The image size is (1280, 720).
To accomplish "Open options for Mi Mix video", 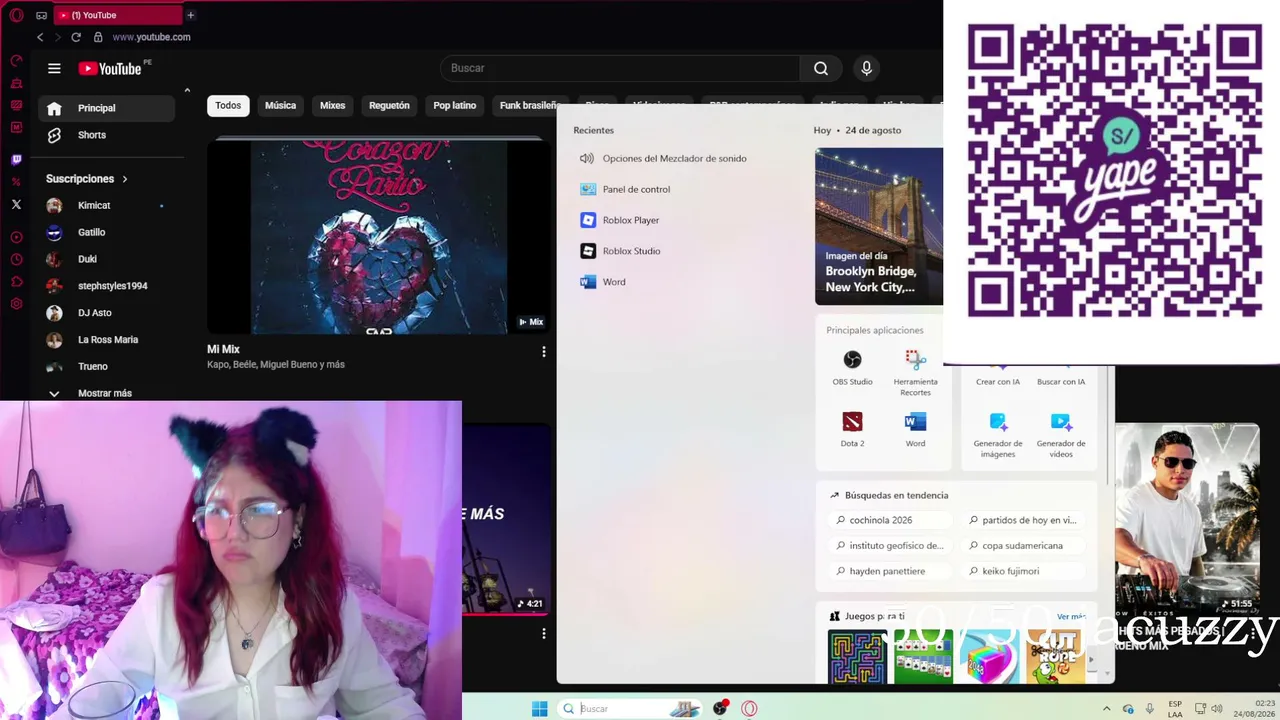I will (x=544, y=352).
